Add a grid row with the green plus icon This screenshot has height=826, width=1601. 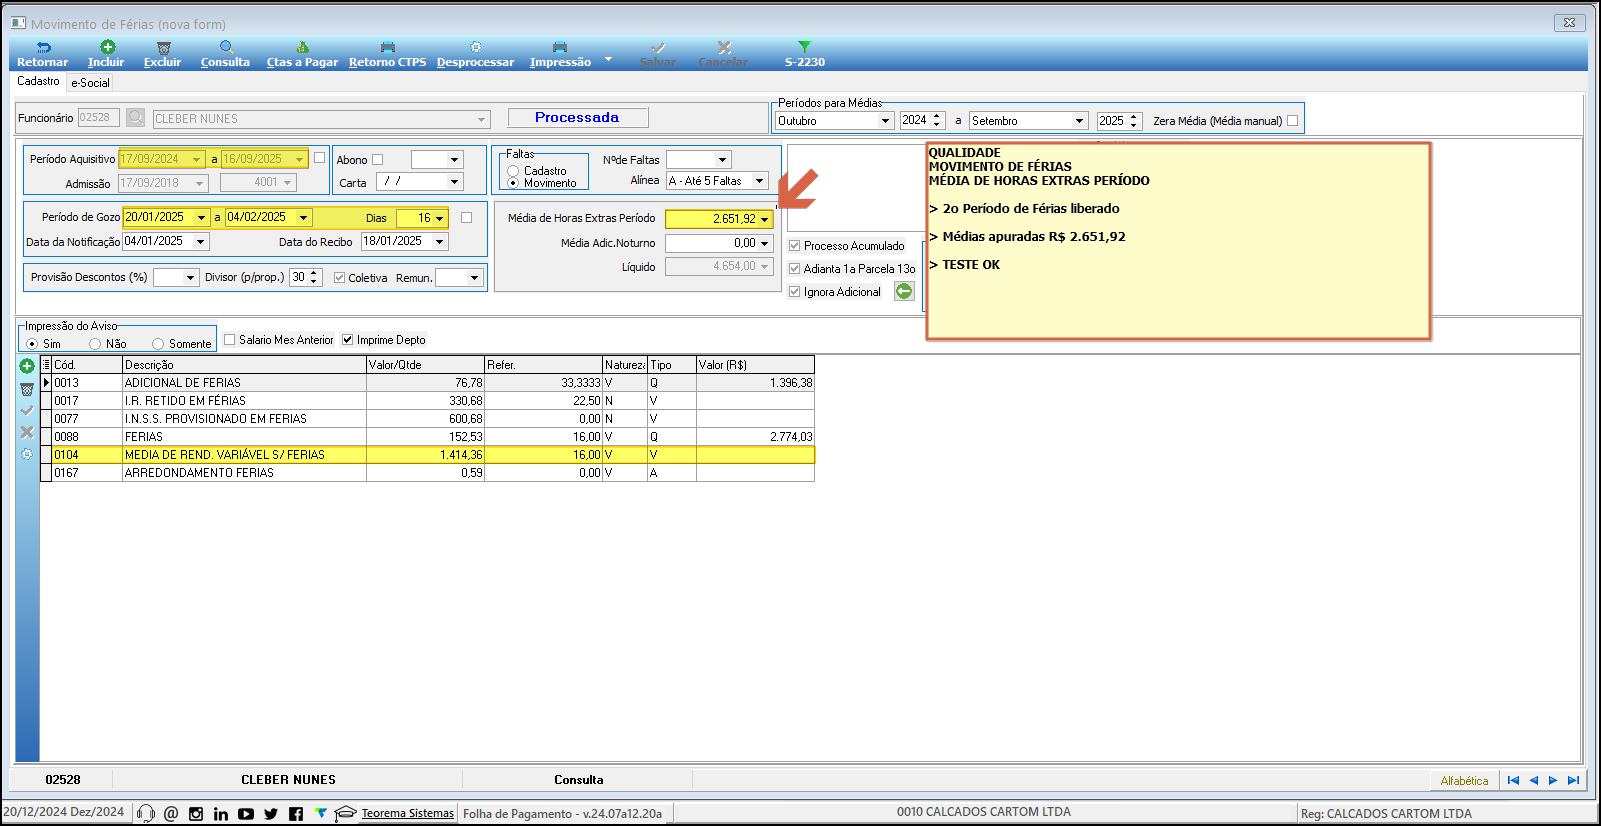(27, 366)
